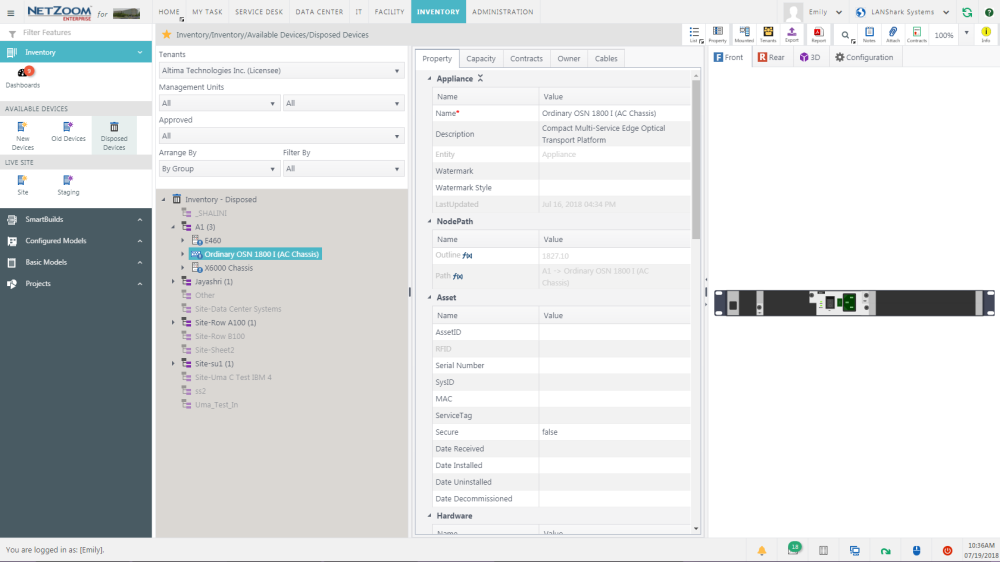Click the blue mouse icon in status bar
Viewport: 1000px width, 562px height.
click(x=916, y=551)
